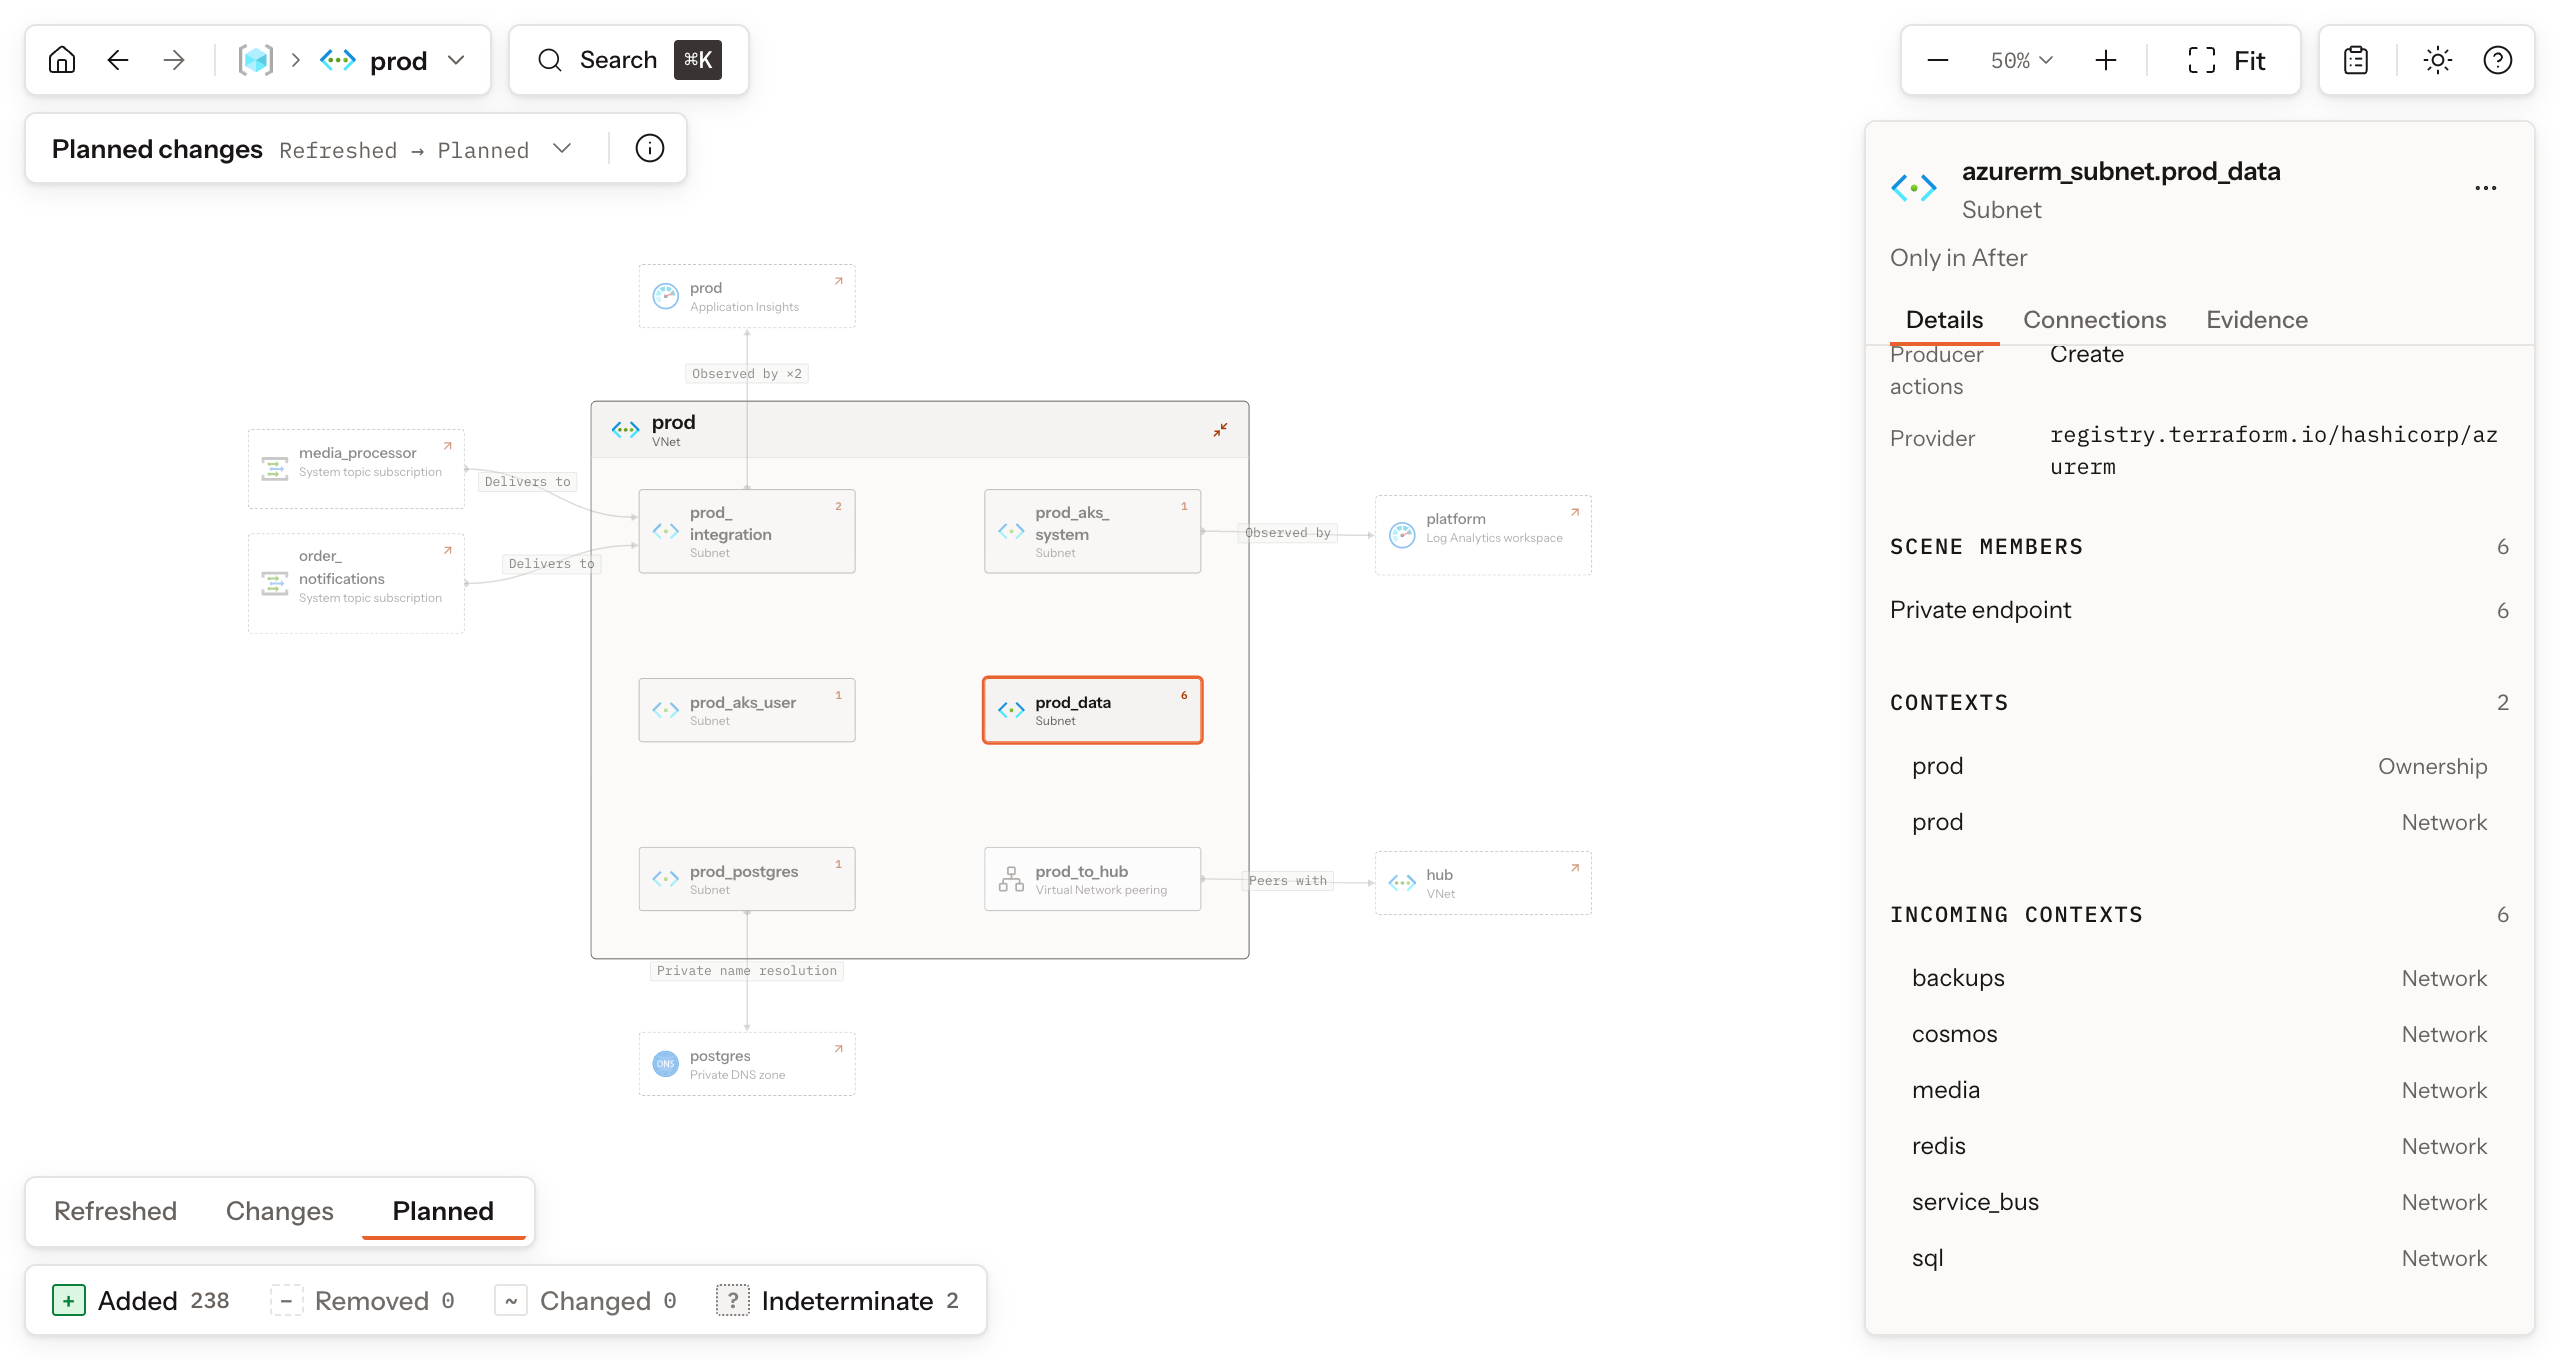Select the prod_to_hub peering node
The height and width of the screenshot is (1360, 2560).
pos(1092,879)
